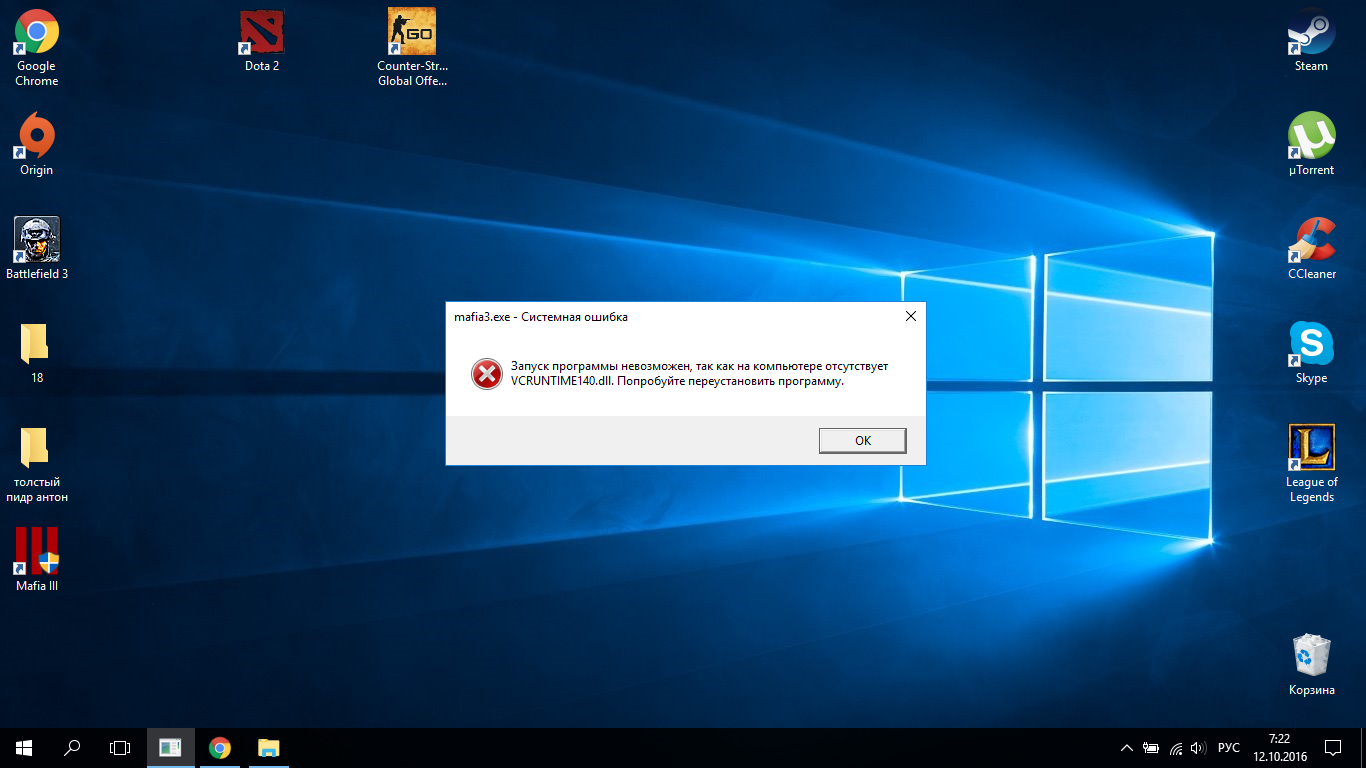Open the Wi-Fi network tray icon
The width and height of the screenshot is (1366, 768).
tap(1176, 748)
